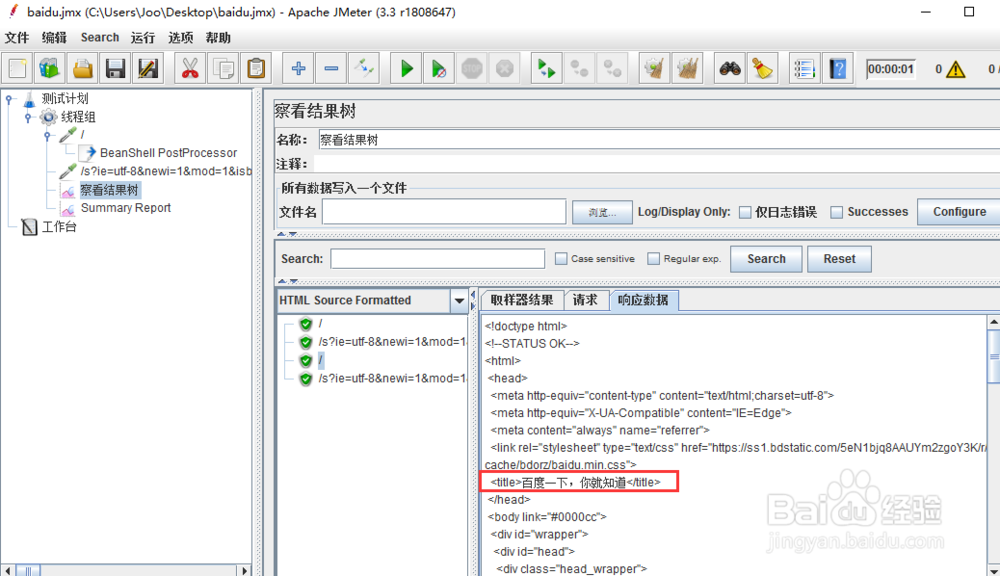Enable the Case sensitive checkbox
The image size is (1000, 576).
pyautogui.click(x=561, y=258)
